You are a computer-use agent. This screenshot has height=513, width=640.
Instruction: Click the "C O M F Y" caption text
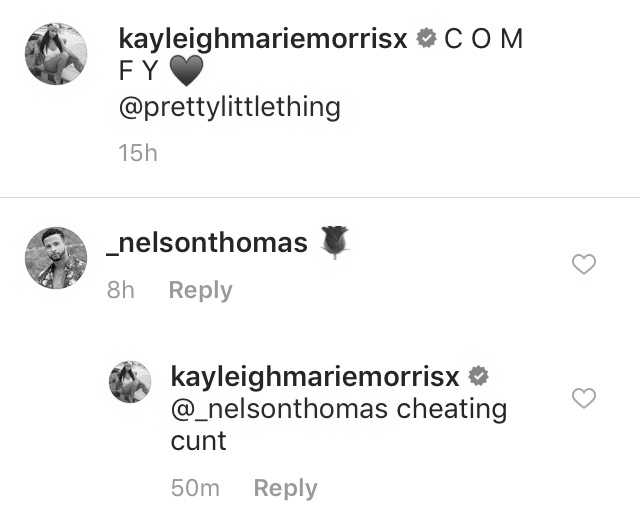coord(321,55)
